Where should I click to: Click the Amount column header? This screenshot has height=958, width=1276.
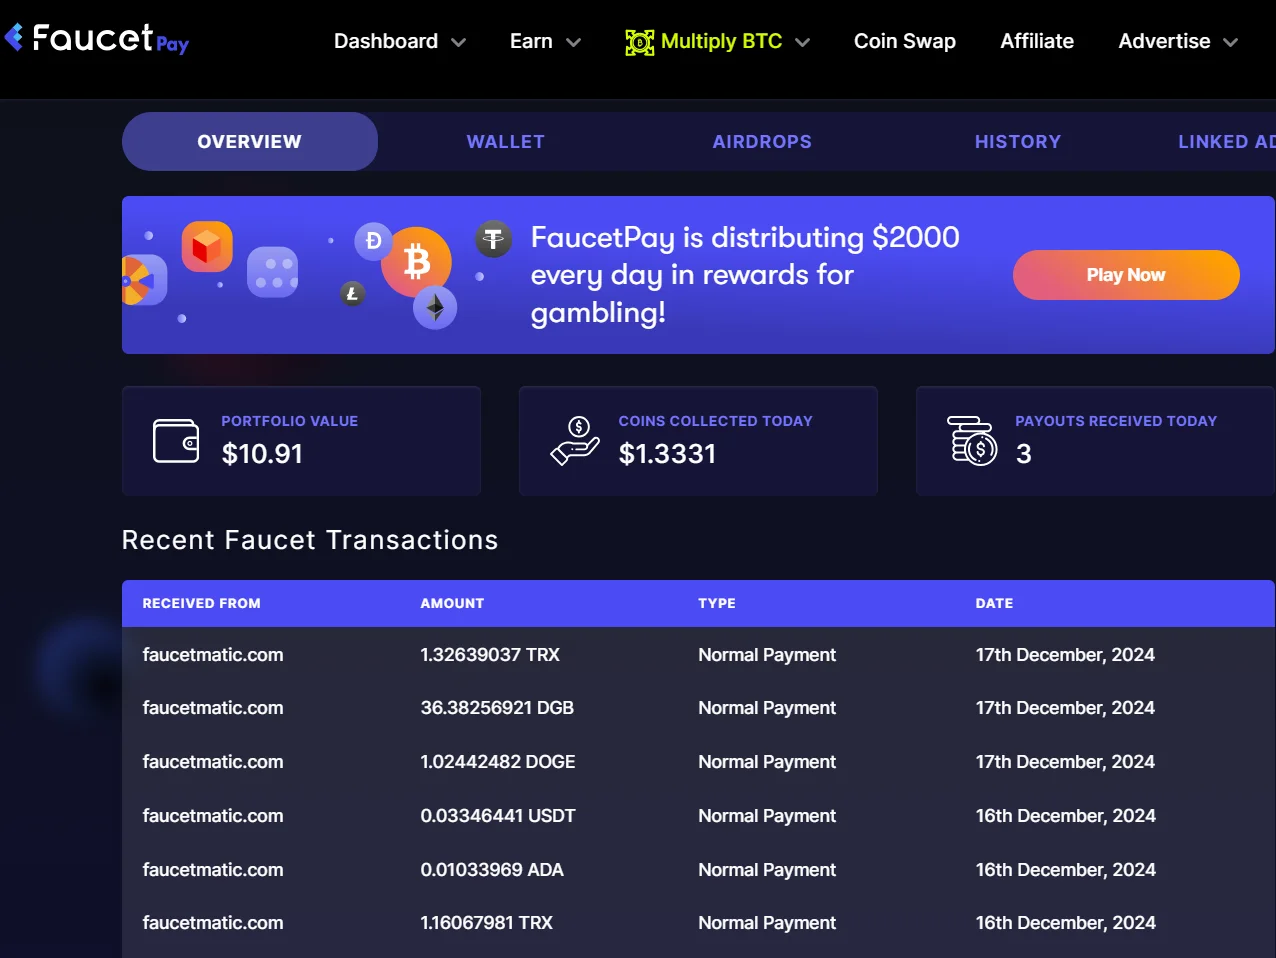452,603
